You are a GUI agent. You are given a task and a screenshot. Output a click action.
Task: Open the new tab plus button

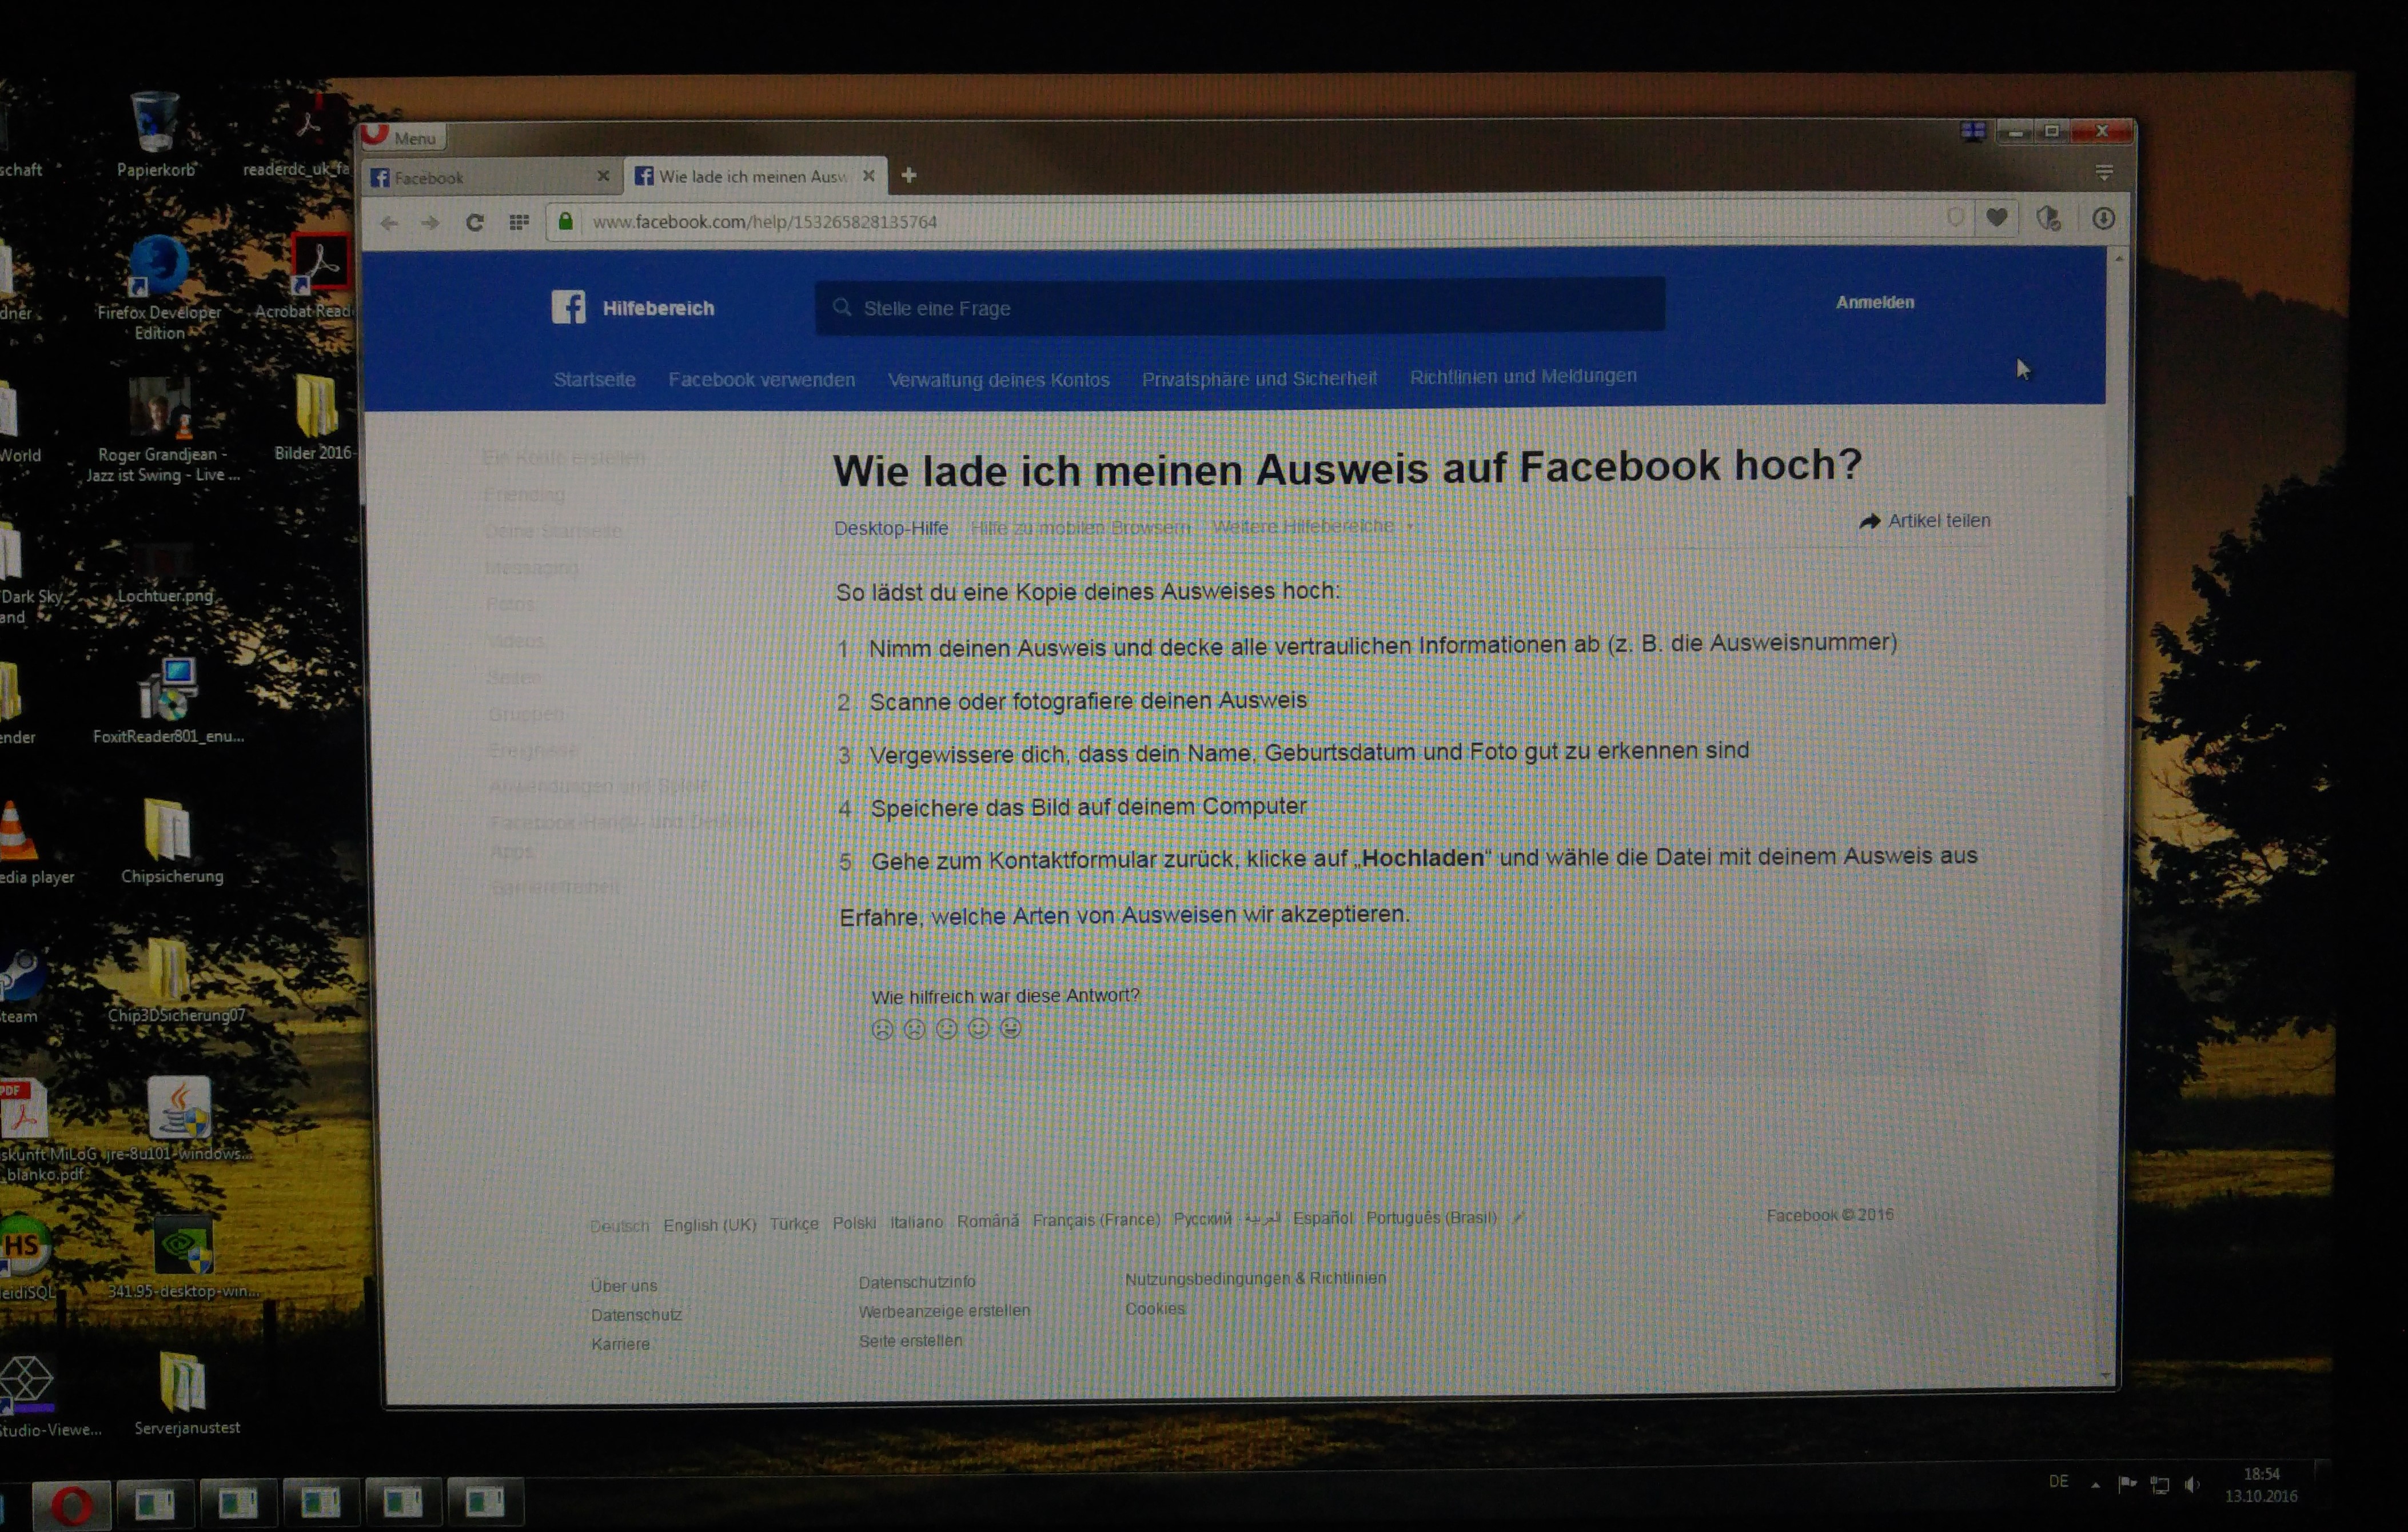coord(908,176)
